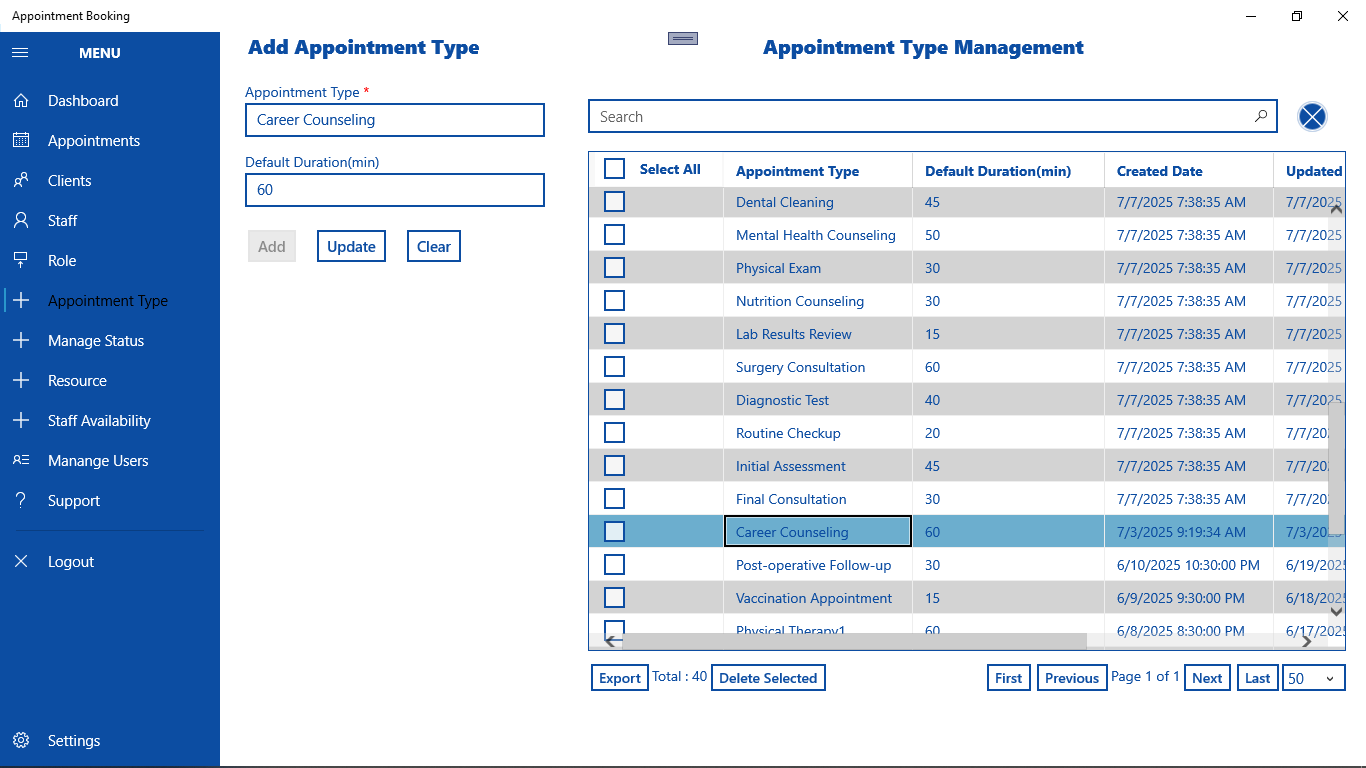Image resolution: width=1366 pixels, height=768 pixels.
Task: Check the Career Counseling row checkbox
Action: pos(615,532)
